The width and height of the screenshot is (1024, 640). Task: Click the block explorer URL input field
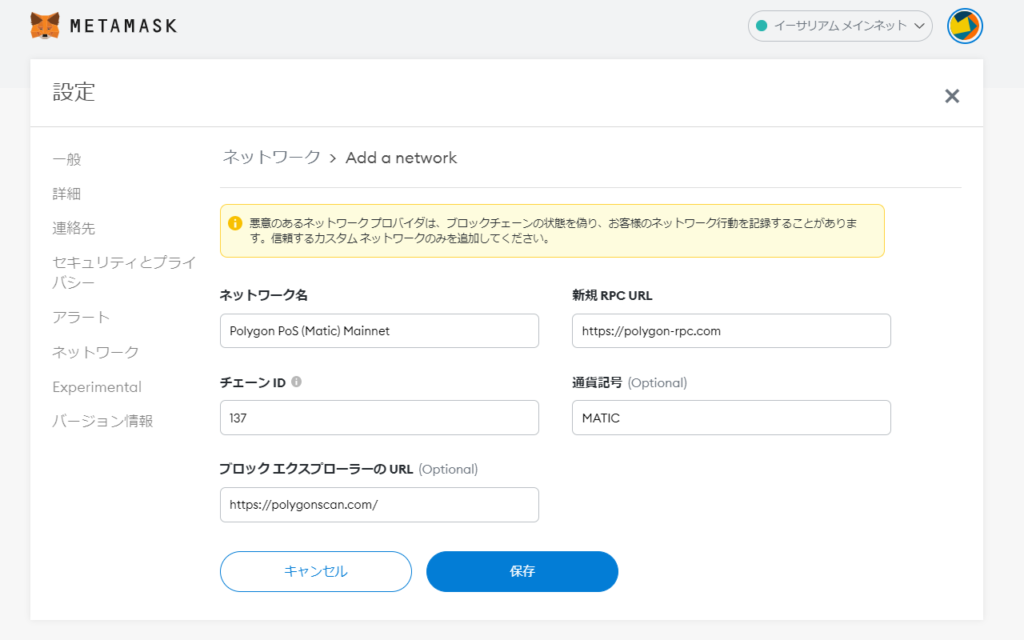coord(379,504)
